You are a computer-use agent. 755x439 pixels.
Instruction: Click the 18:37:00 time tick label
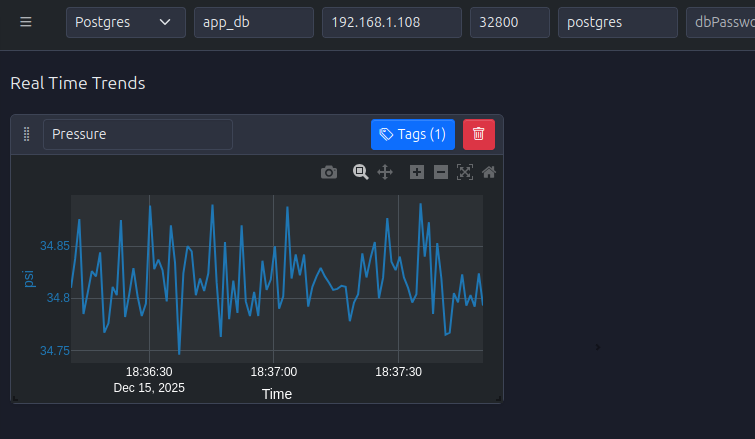point(273,372)
